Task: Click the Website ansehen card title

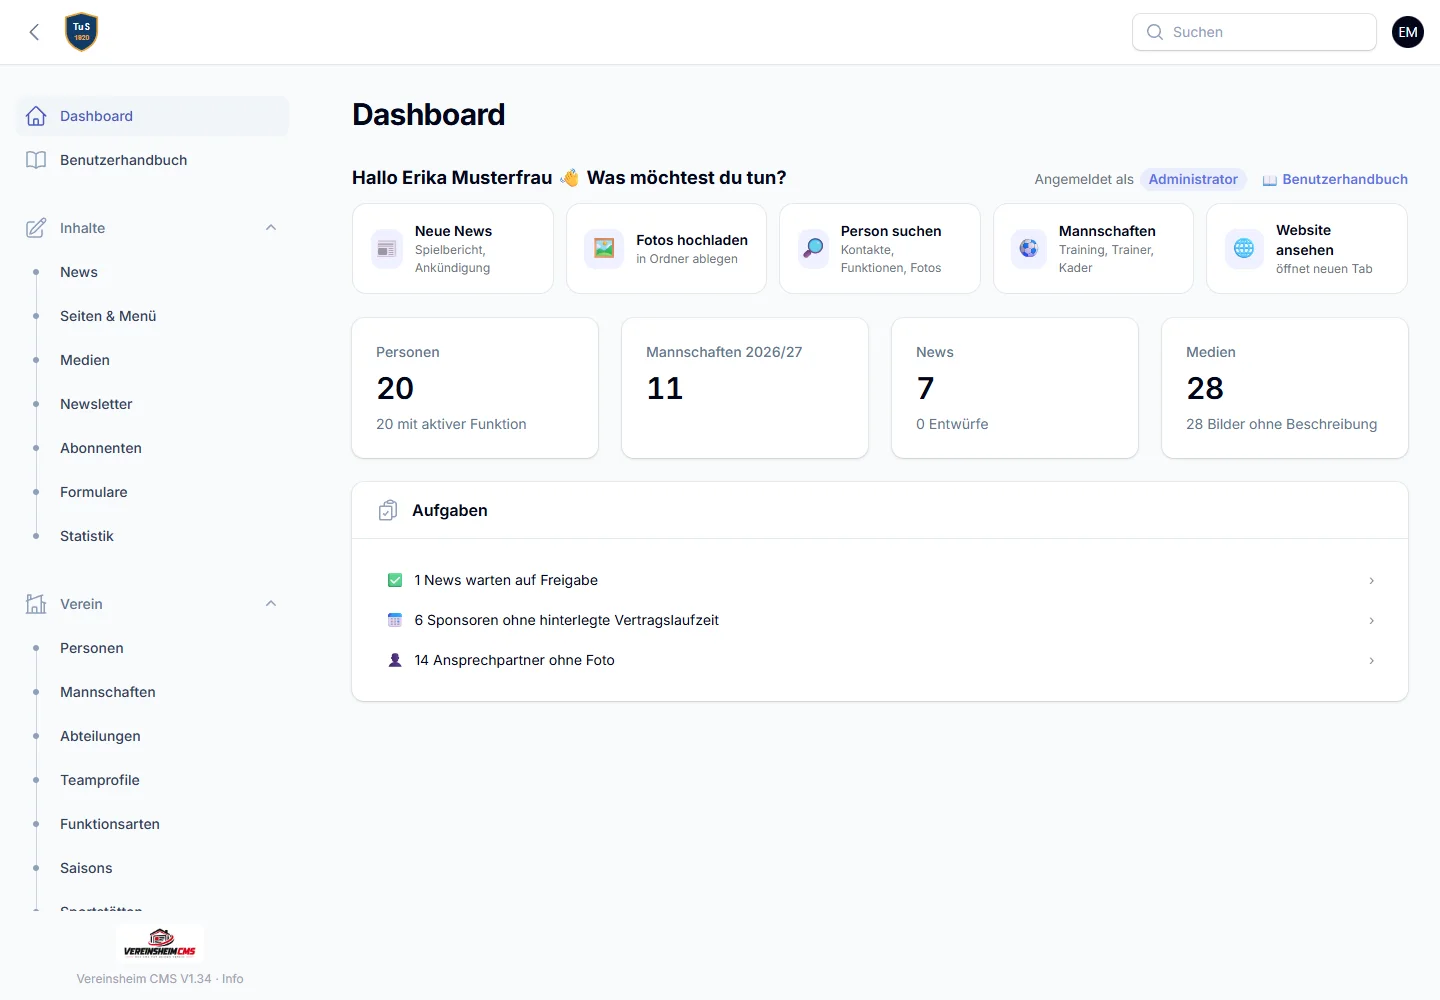Action: tap(1305, 240)
